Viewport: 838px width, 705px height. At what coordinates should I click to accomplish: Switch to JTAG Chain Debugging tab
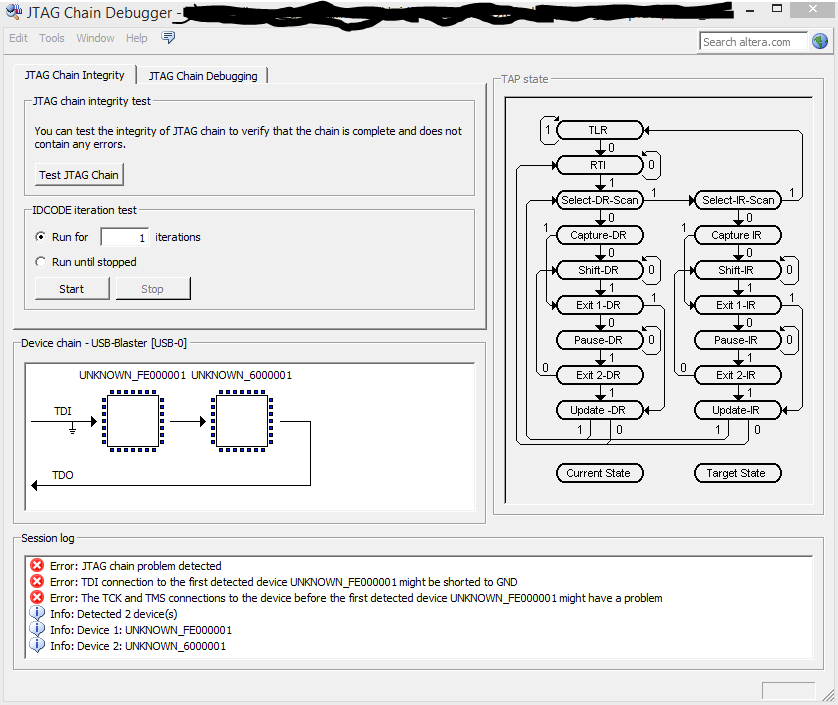[203, 76]
